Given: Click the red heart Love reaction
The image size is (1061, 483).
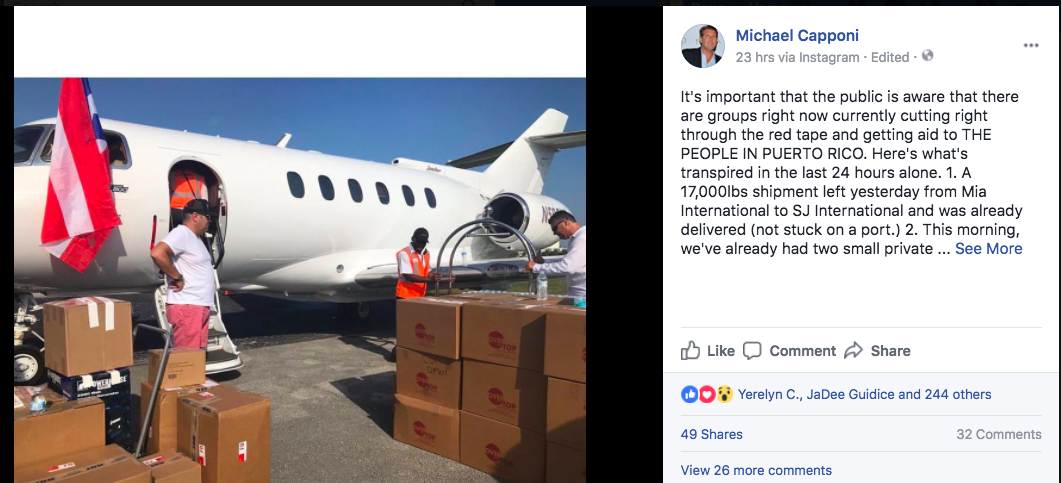Looking at the screenshot, I should coord(704,394).
